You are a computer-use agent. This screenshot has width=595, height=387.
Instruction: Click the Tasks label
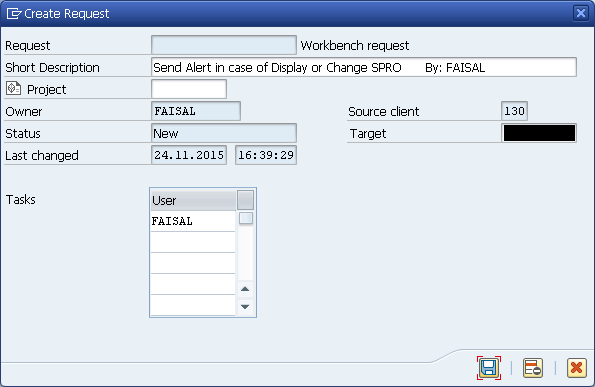pyautogui.click(x=20, y=200)
